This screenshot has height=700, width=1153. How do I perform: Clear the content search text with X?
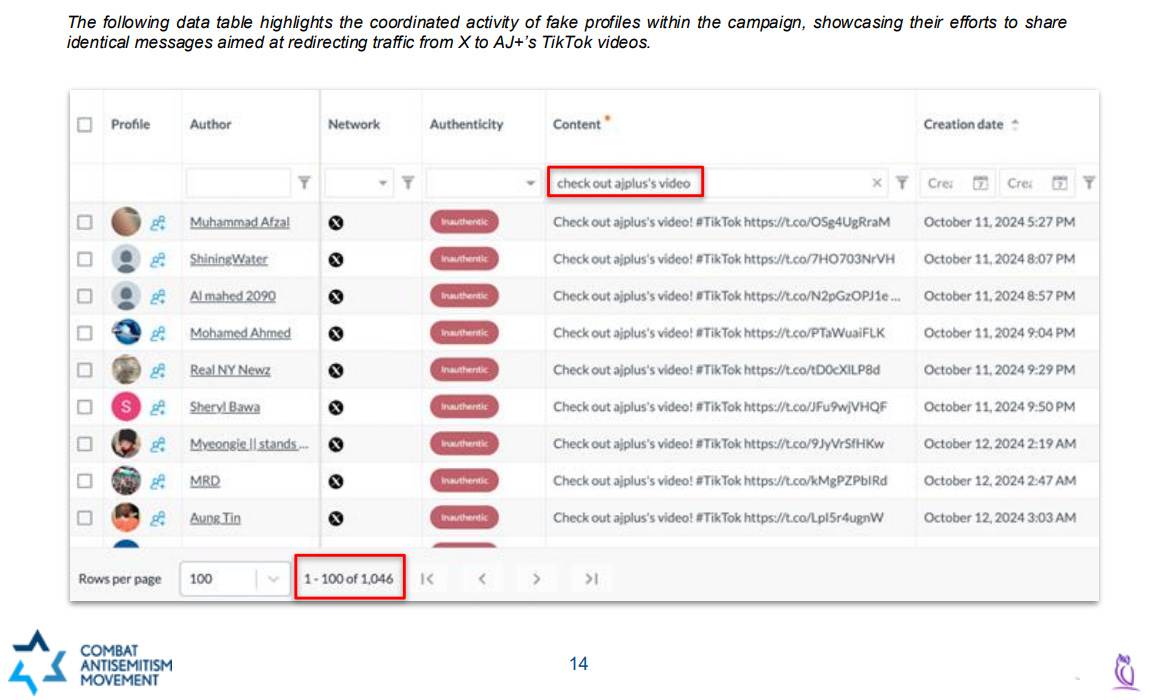tap(877, 183)
